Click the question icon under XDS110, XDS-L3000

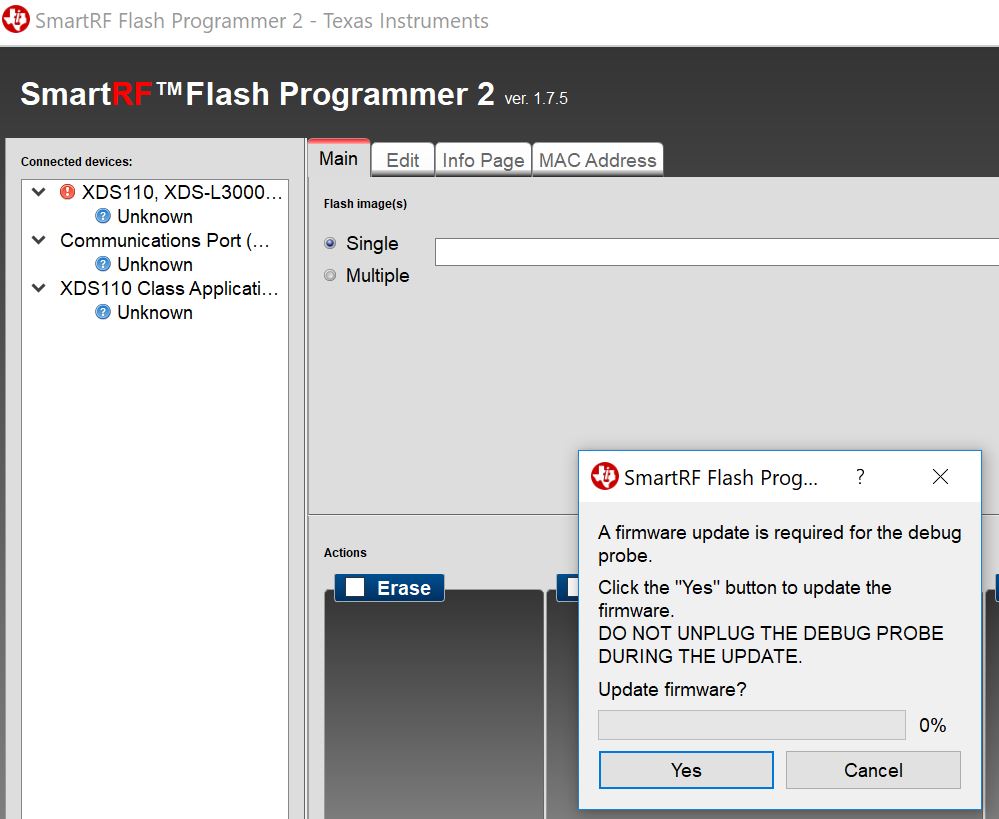tap(103, 216)
